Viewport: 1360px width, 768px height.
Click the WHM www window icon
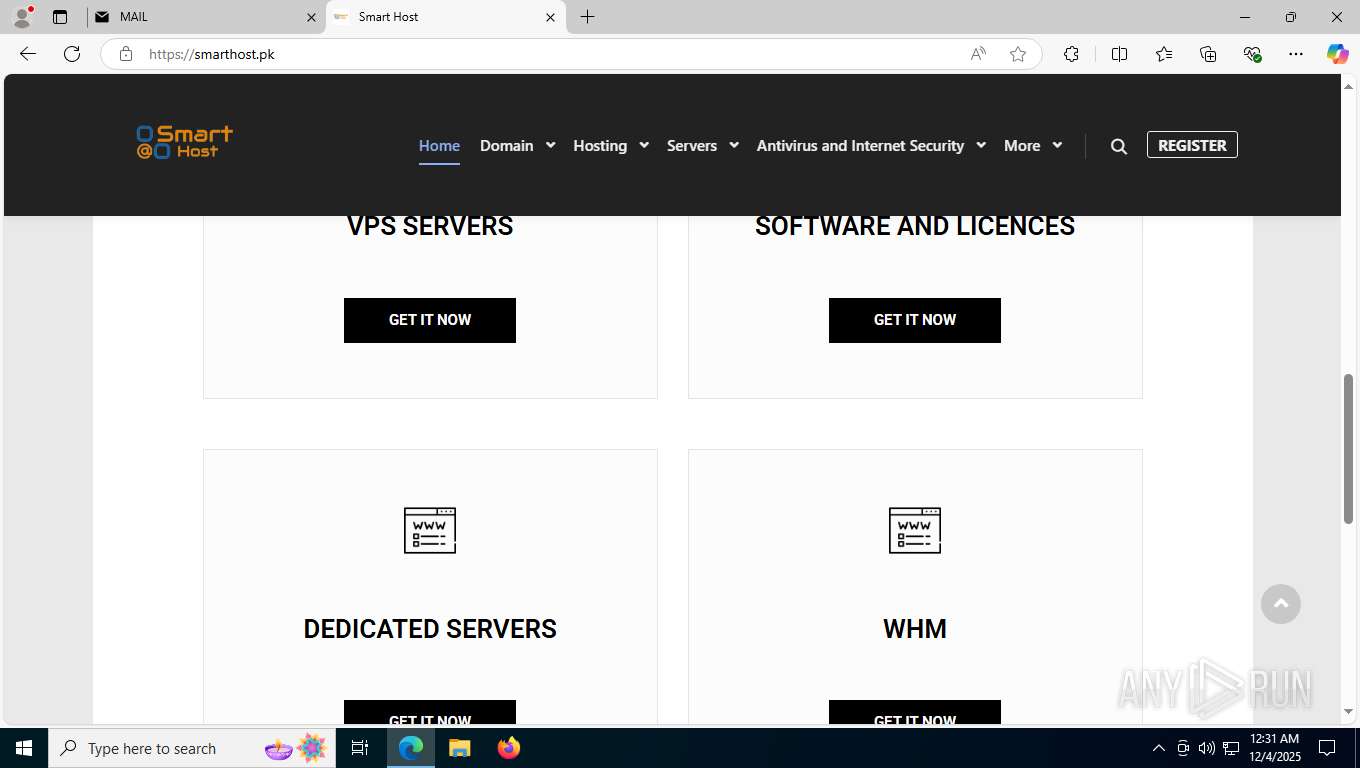[x=915, y=530]
